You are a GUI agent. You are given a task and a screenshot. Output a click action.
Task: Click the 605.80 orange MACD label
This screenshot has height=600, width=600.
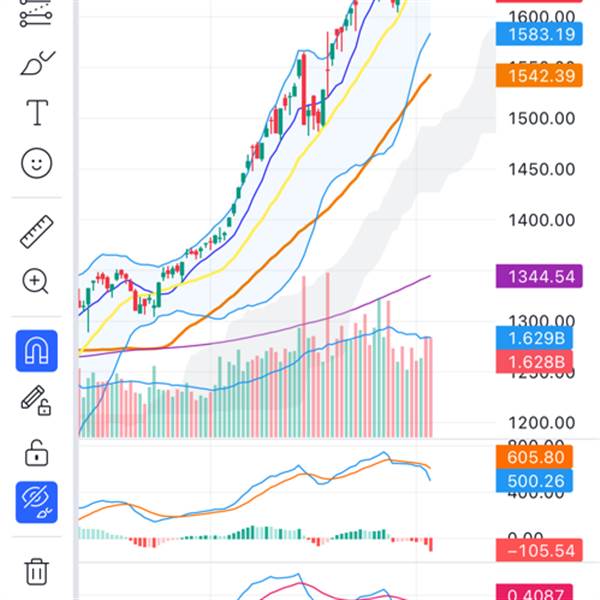[x=534, y=457]
